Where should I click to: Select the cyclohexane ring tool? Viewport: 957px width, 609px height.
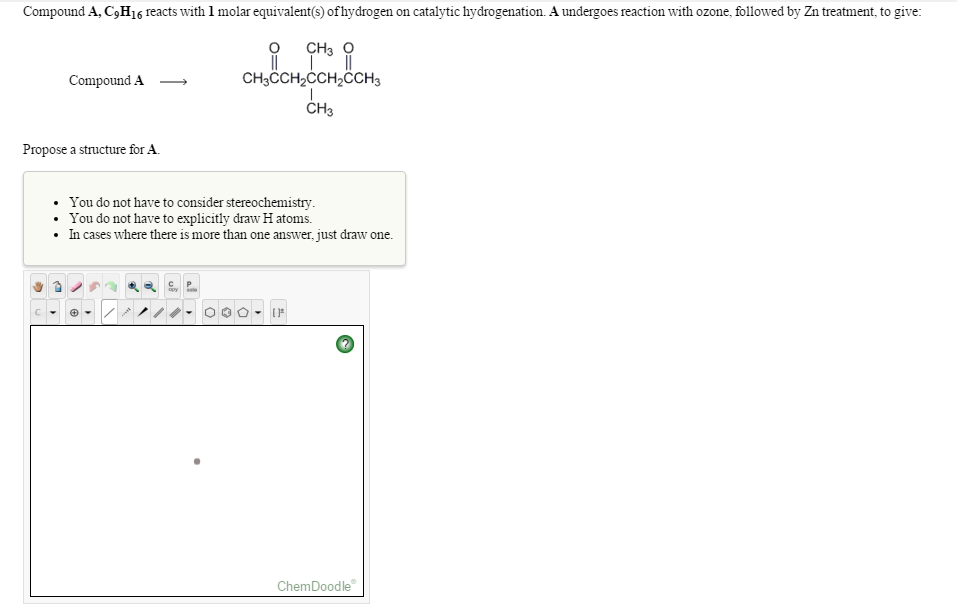[210, 311]
